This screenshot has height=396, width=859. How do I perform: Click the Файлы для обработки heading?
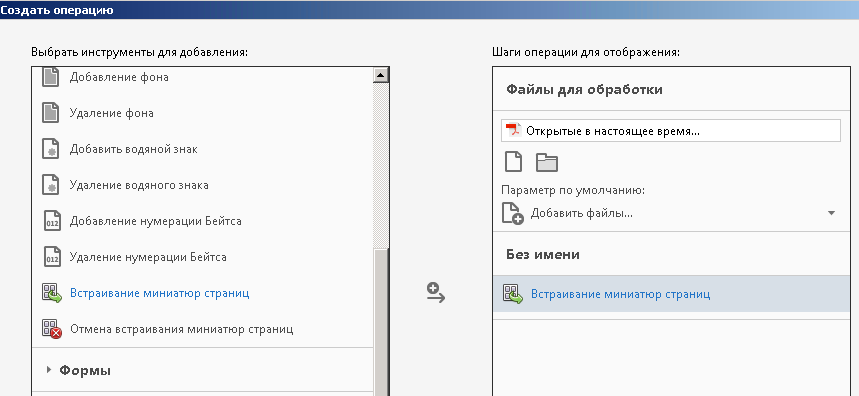[x=584, y=89]
